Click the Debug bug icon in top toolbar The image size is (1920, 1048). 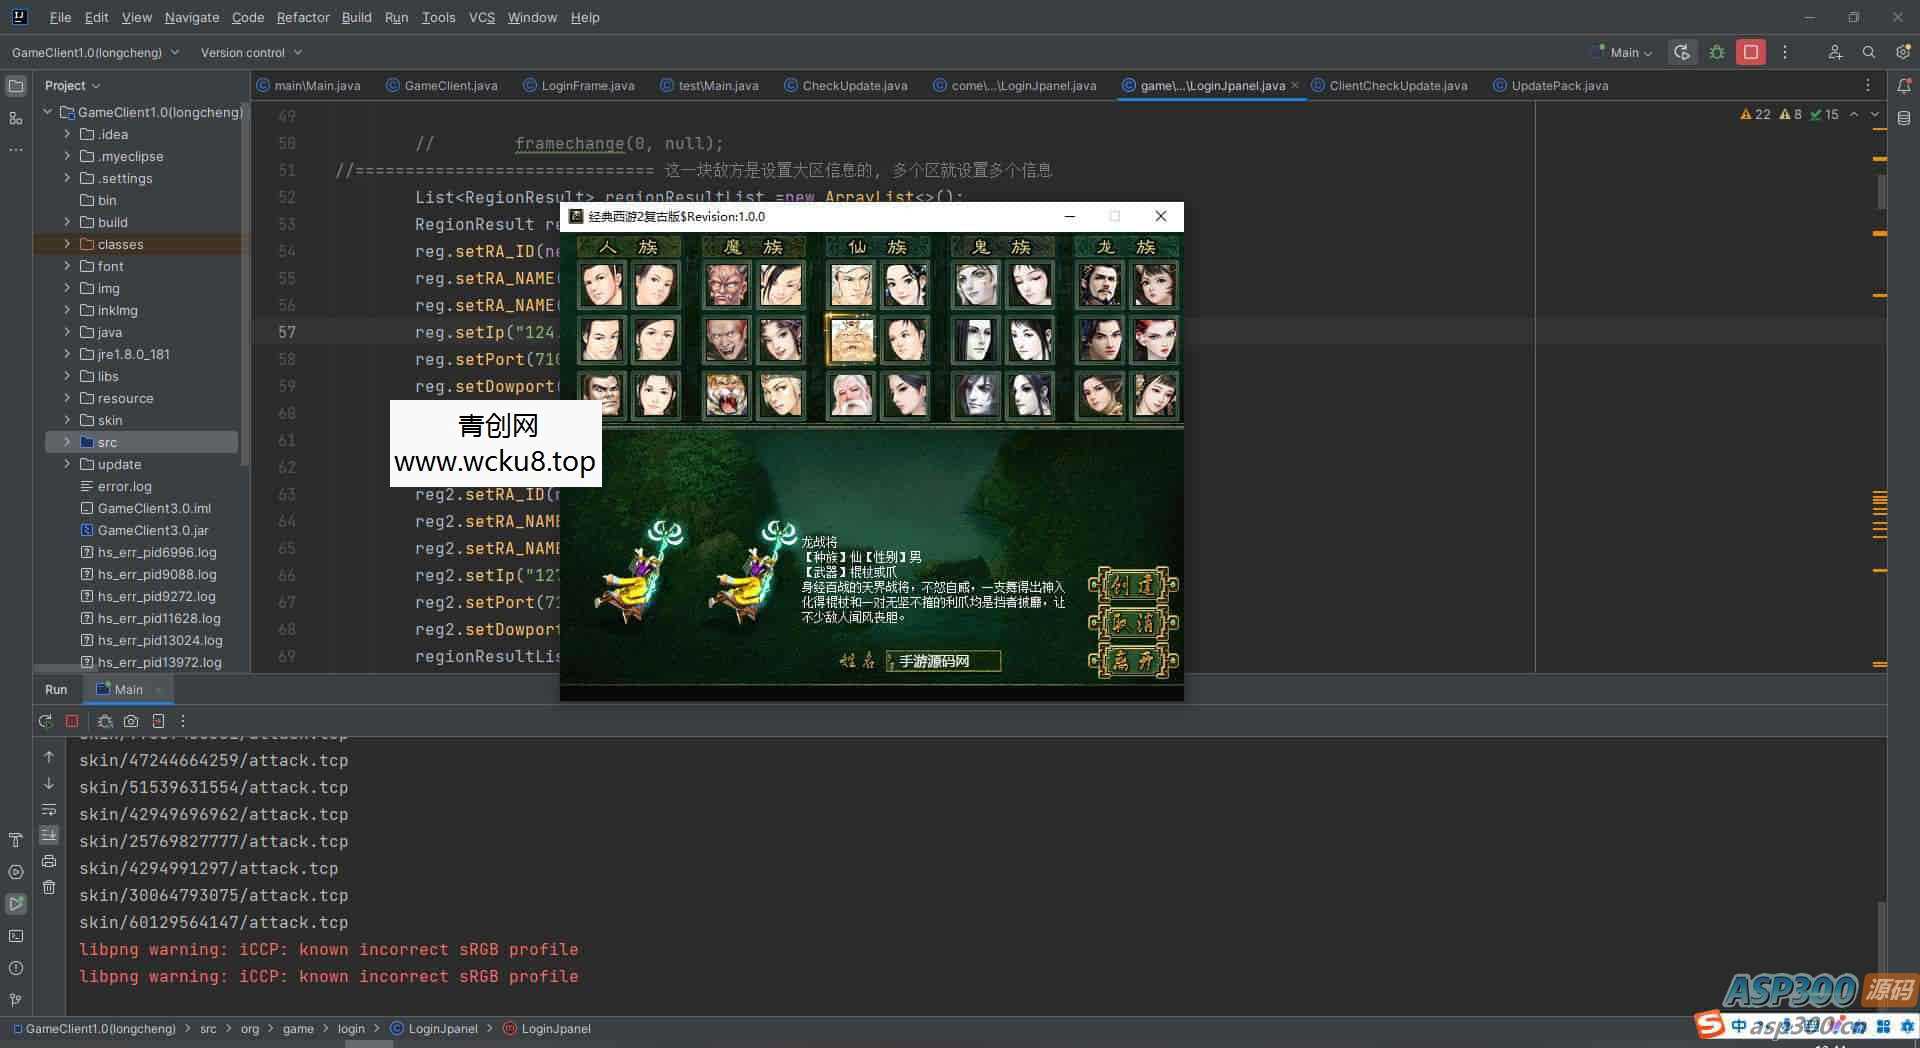(1717, 52)
